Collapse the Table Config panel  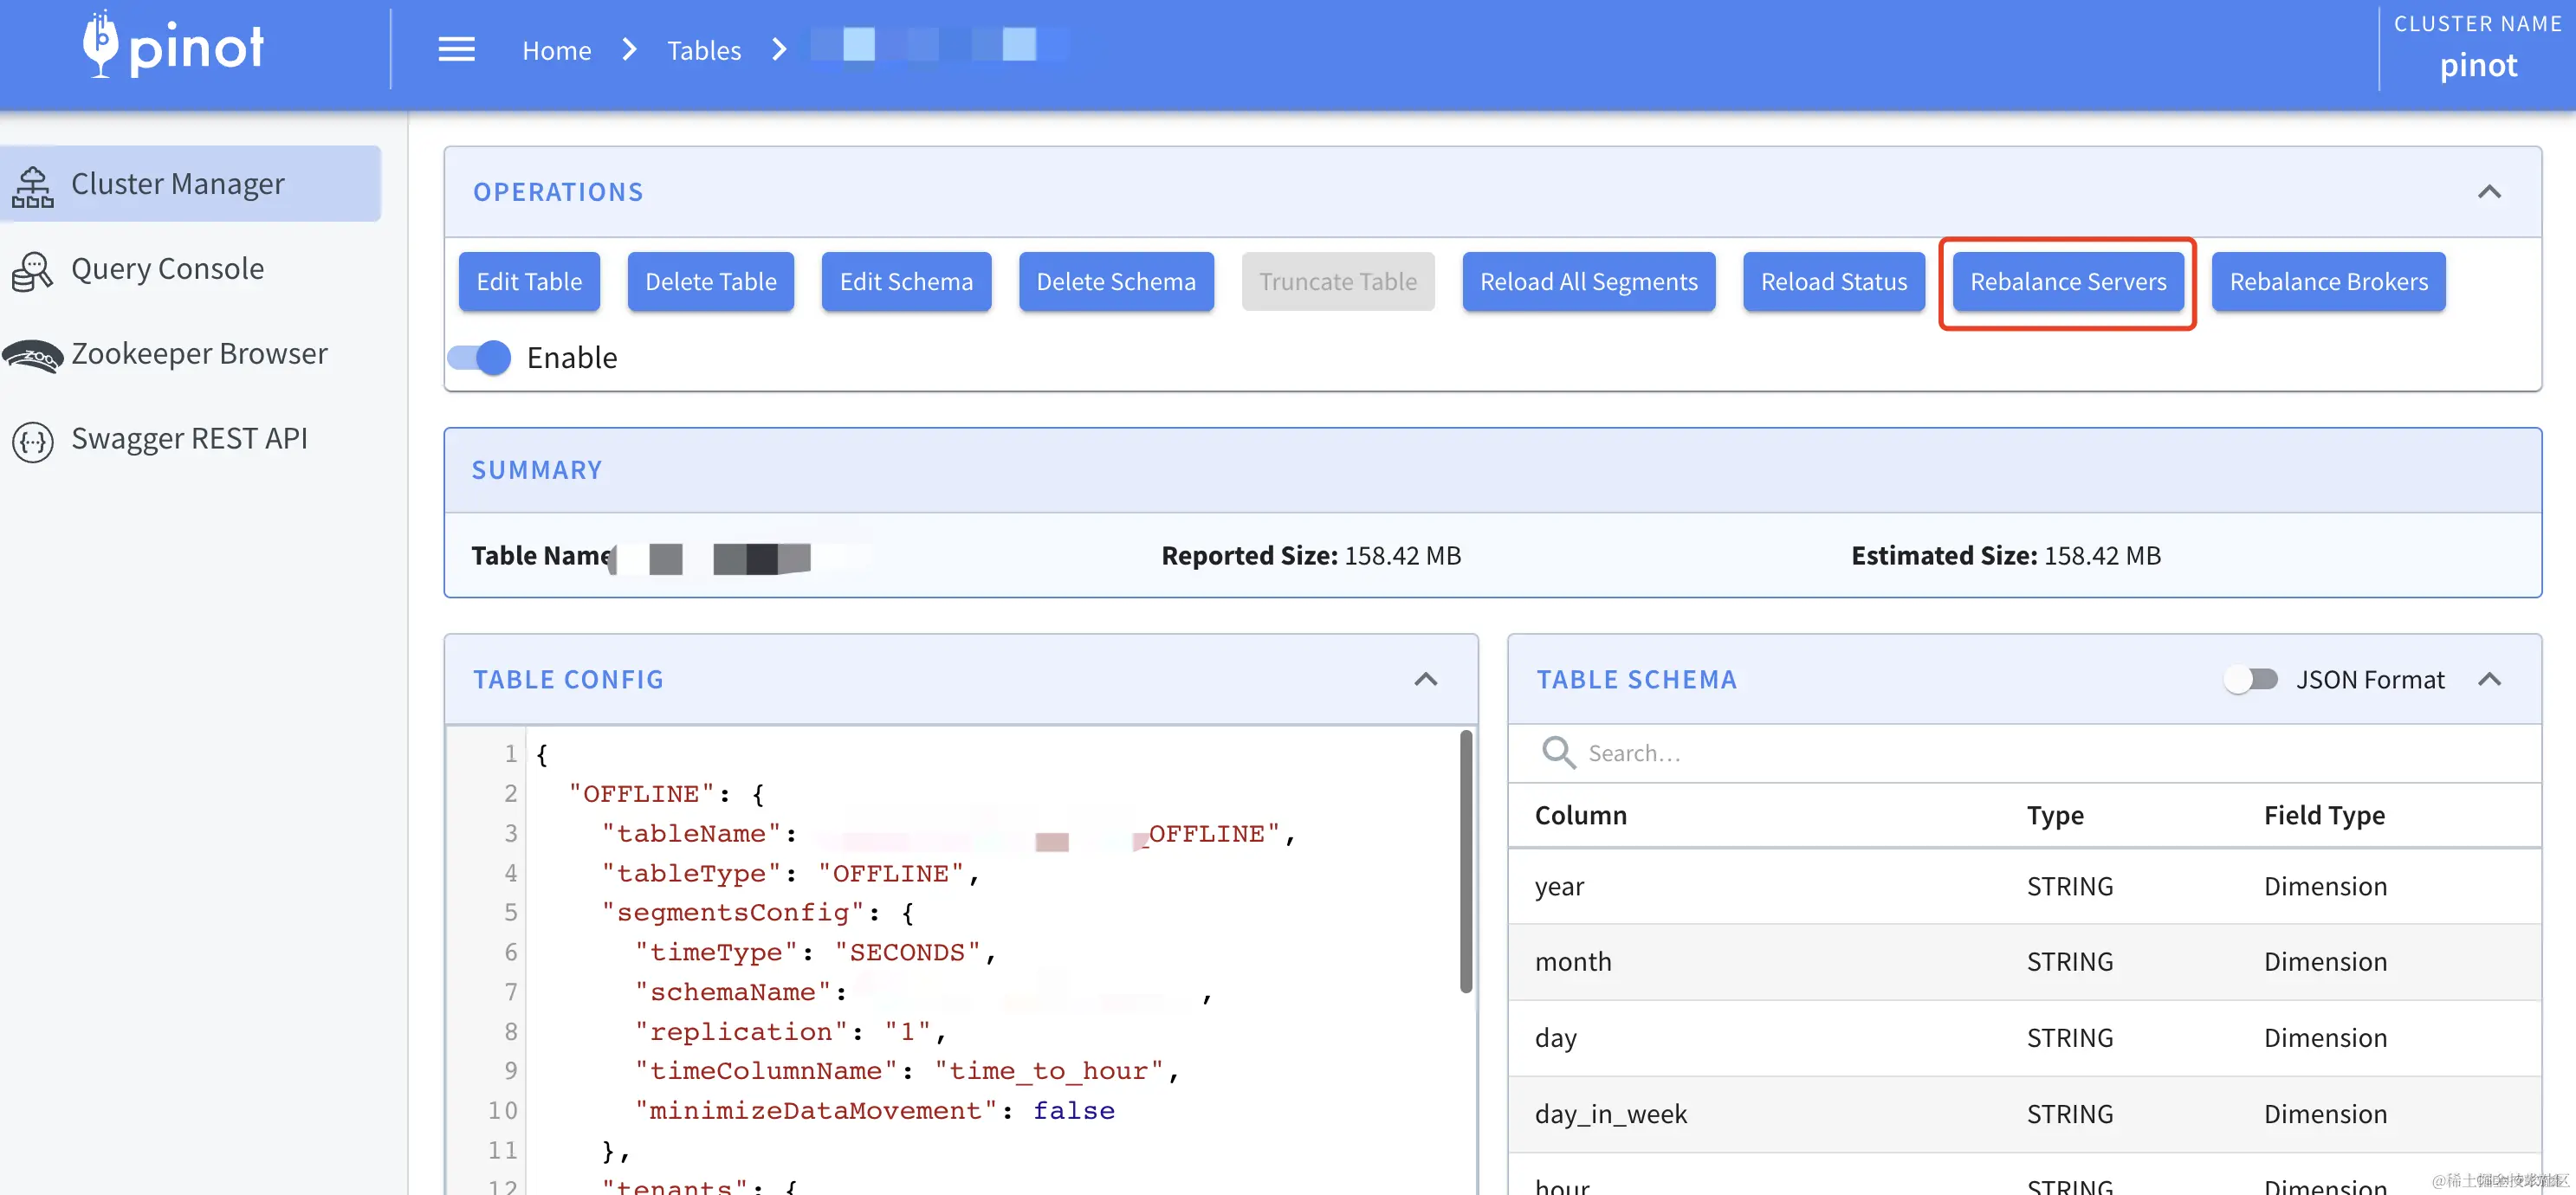1425,679
